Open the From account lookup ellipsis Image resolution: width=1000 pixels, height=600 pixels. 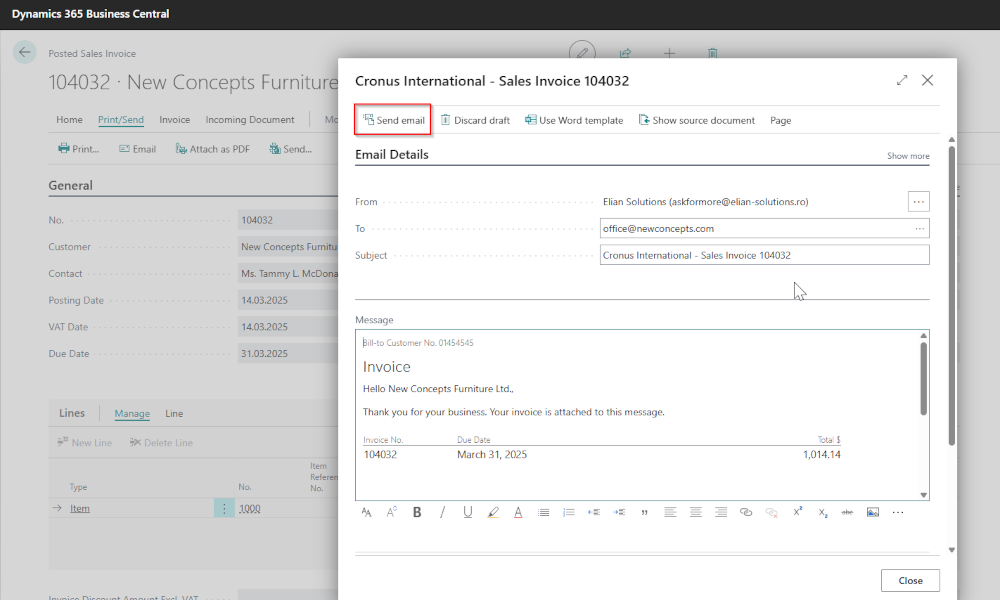[x=918, y=201]
